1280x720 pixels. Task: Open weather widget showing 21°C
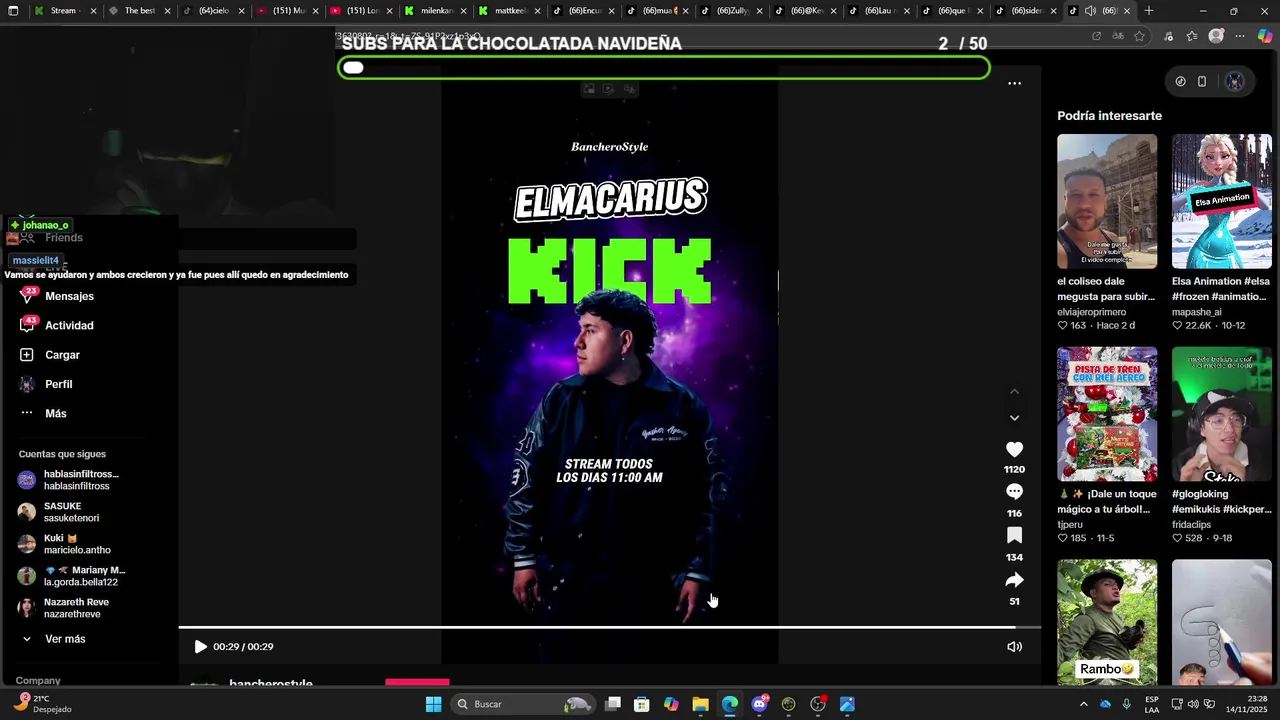(x=42, y=704)
